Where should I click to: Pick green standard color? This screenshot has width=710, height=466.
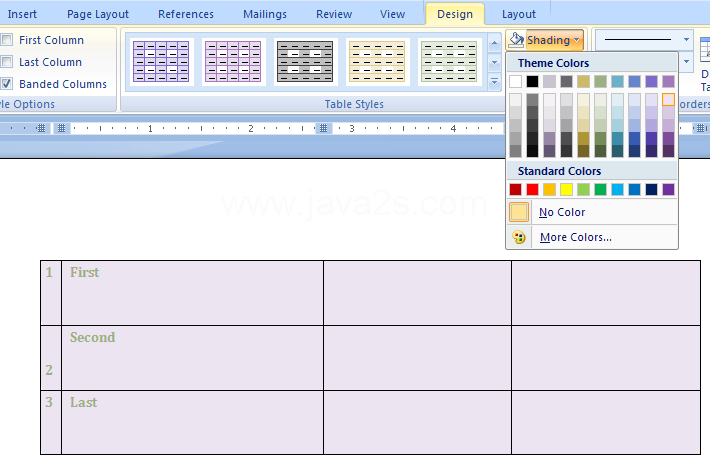point(600,189)
